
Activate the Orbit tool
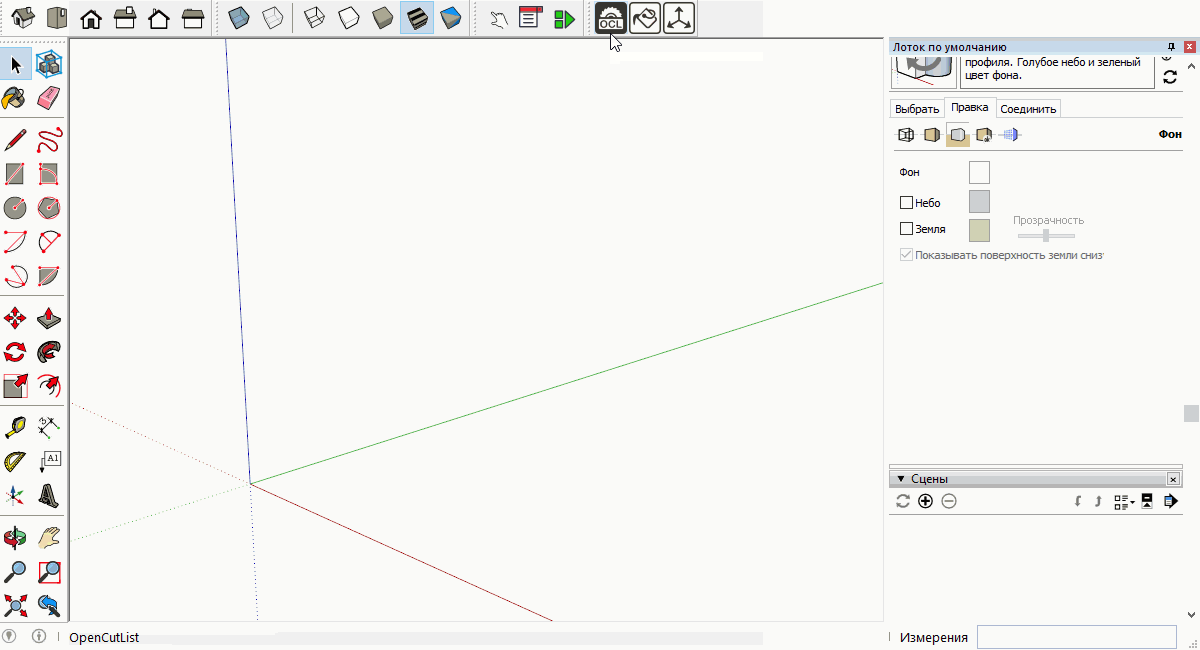coord(15,538)
